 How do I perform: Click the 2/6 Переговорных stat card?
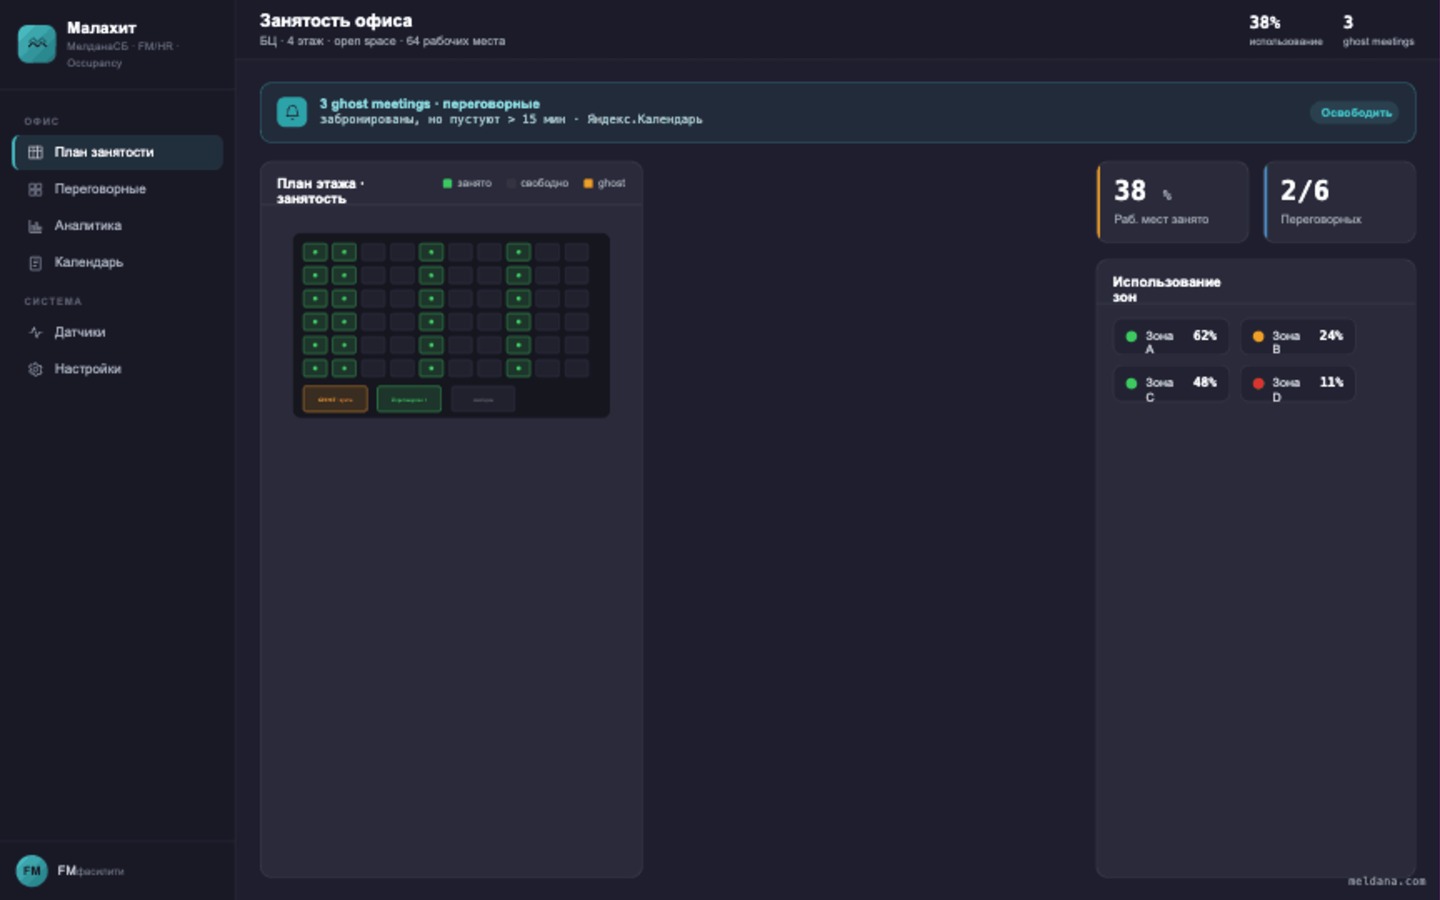(1340, 202)
